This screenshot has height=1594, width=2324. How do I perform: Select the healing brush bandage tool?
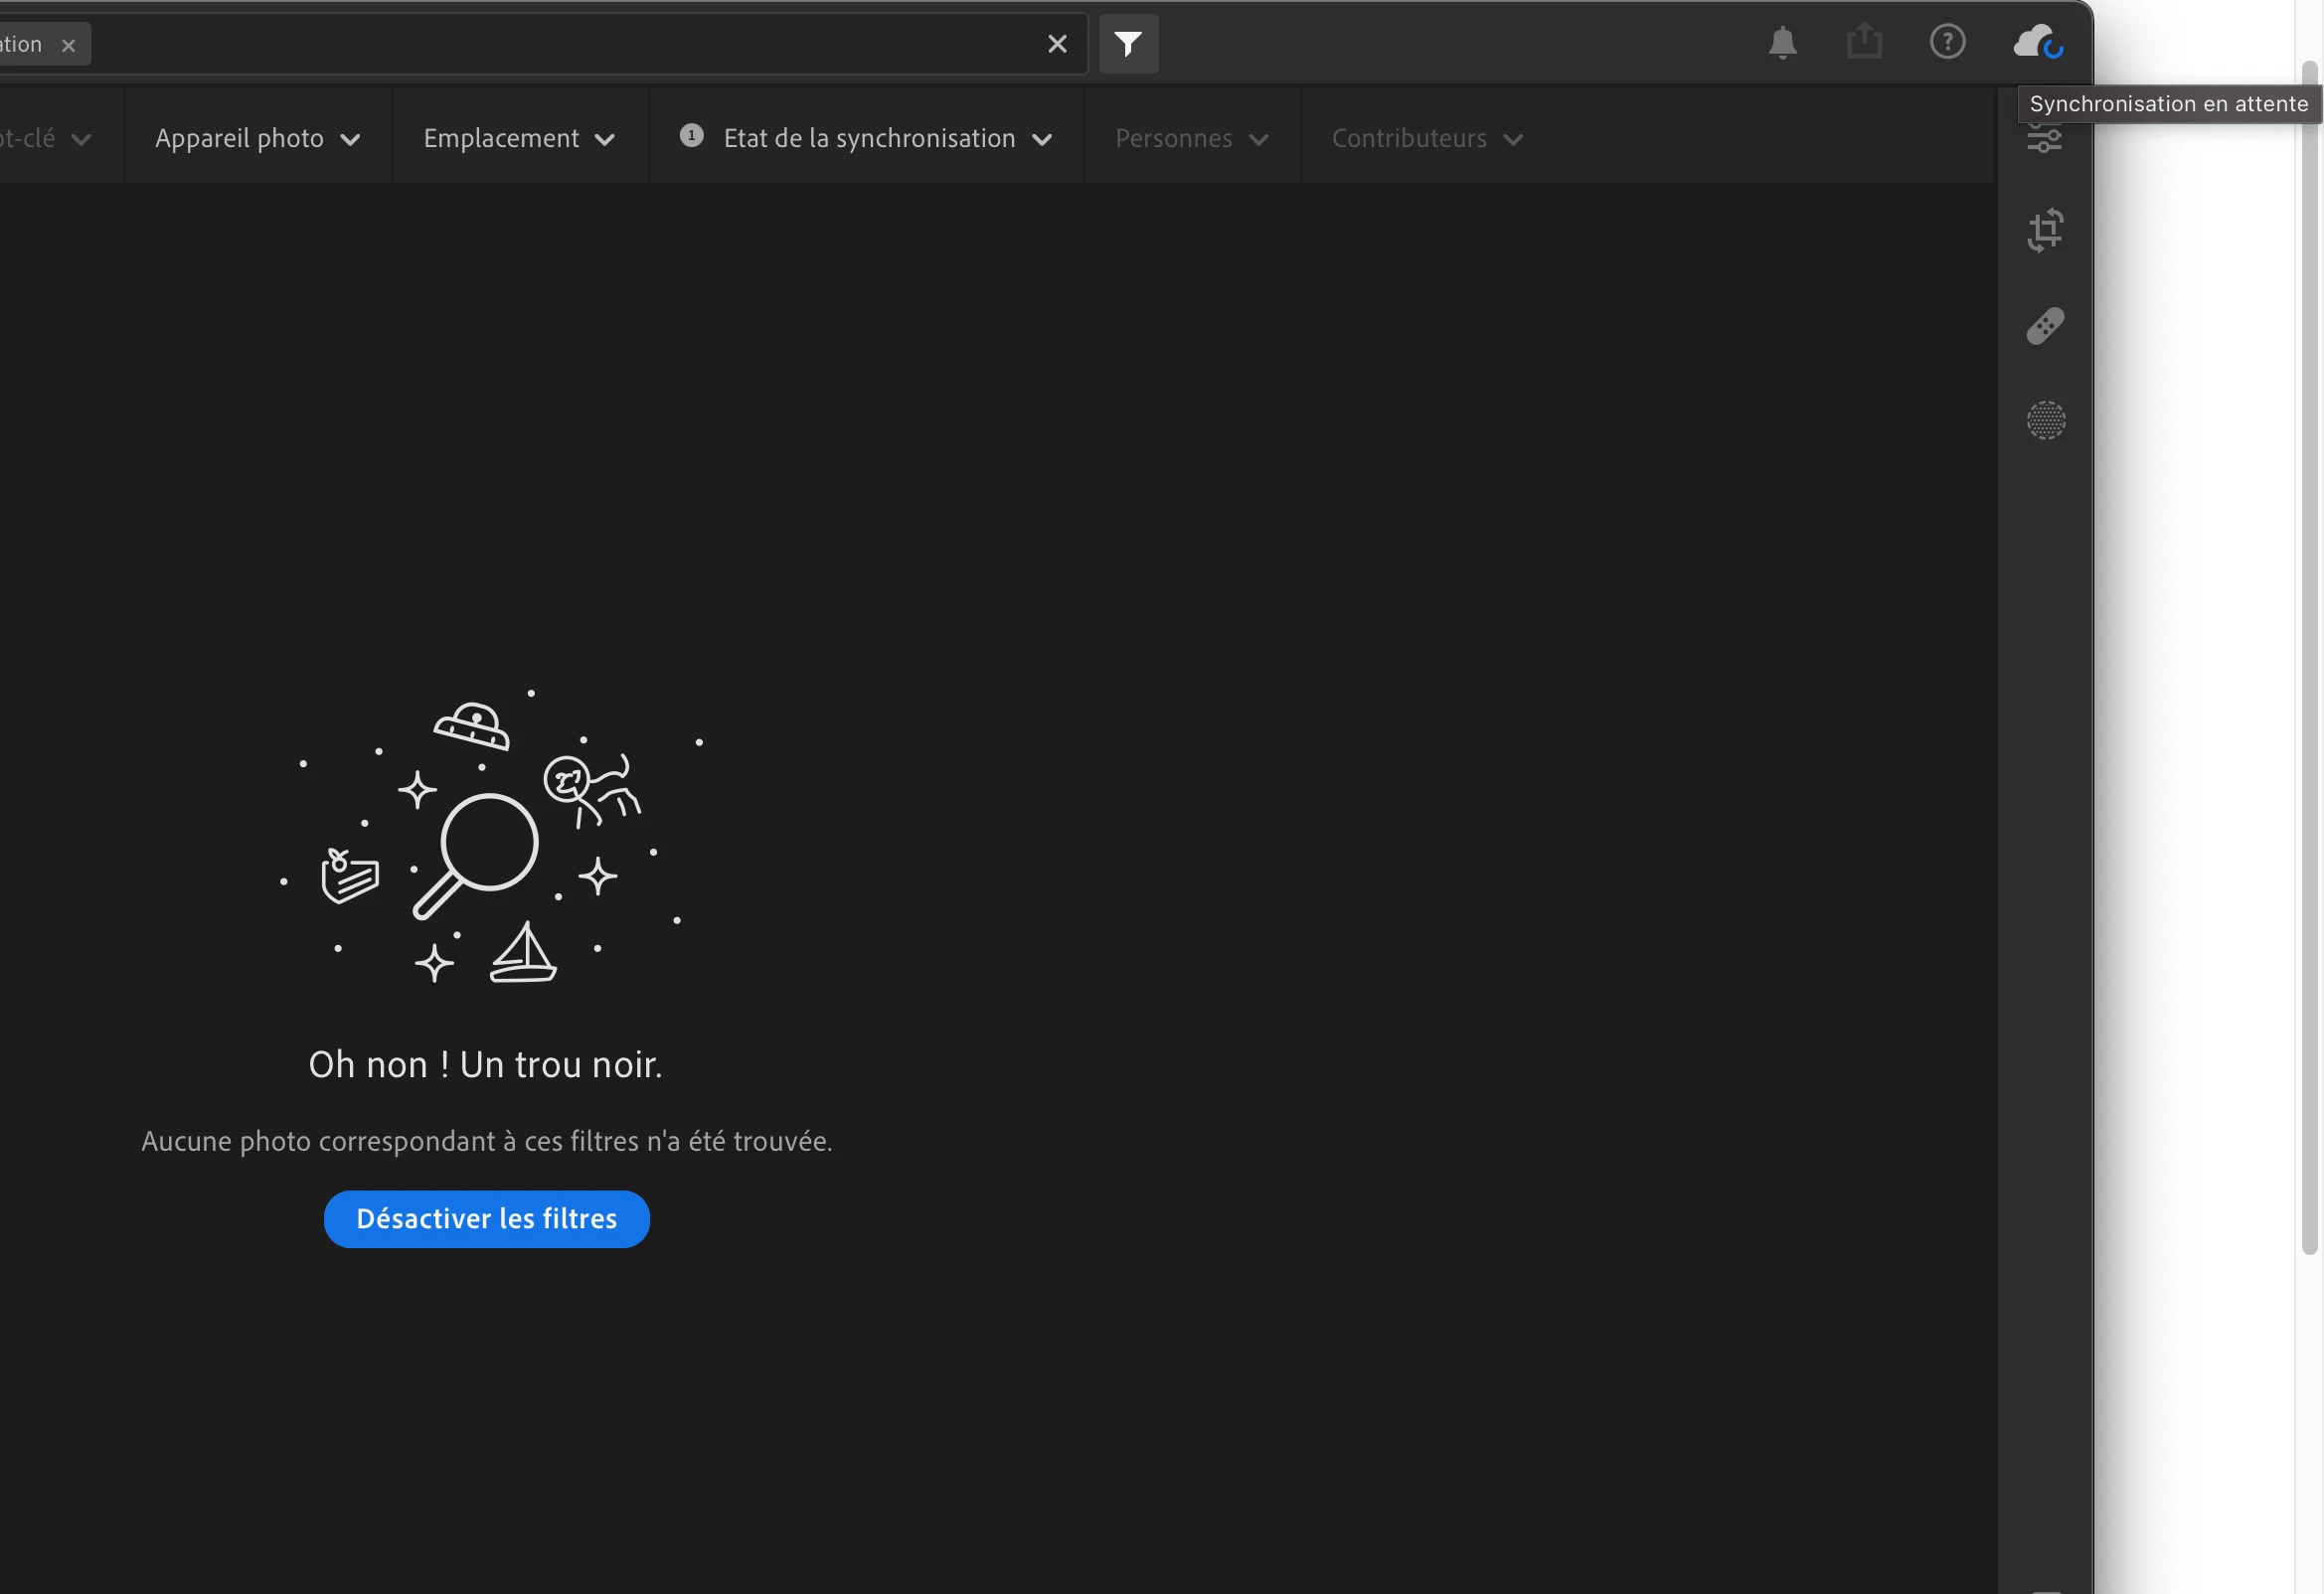click(2045, 326)
